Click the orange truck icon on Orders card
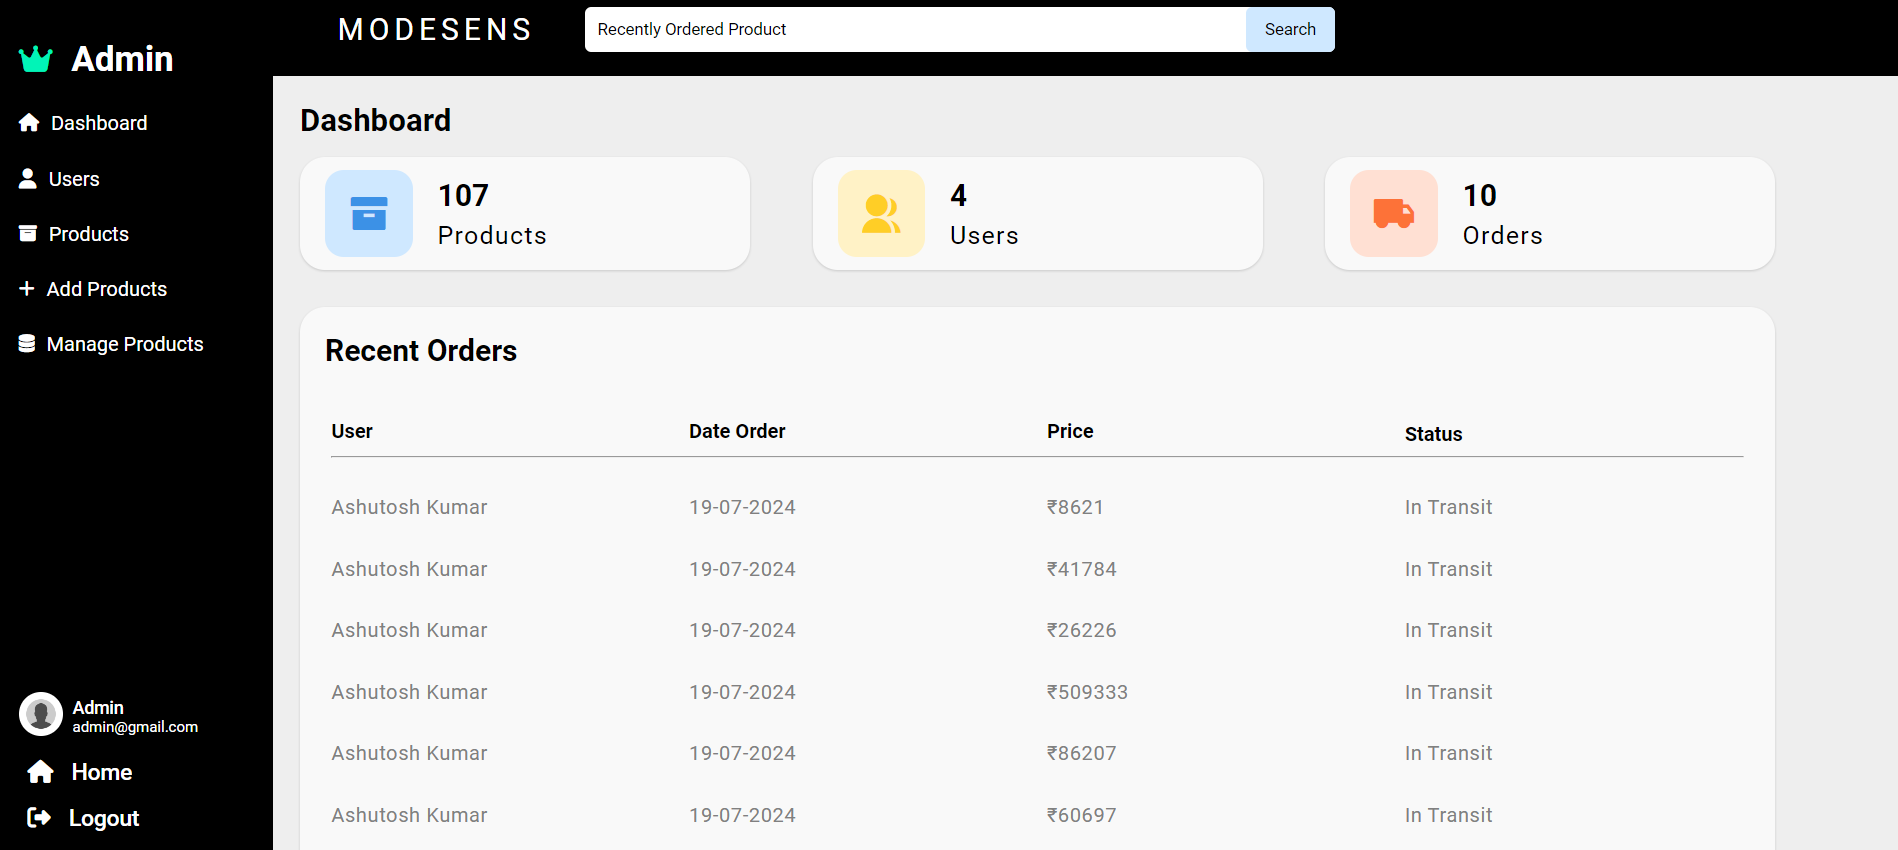Image resolution: width=1898 pixels, height=850 pixels. (1393, 213)
